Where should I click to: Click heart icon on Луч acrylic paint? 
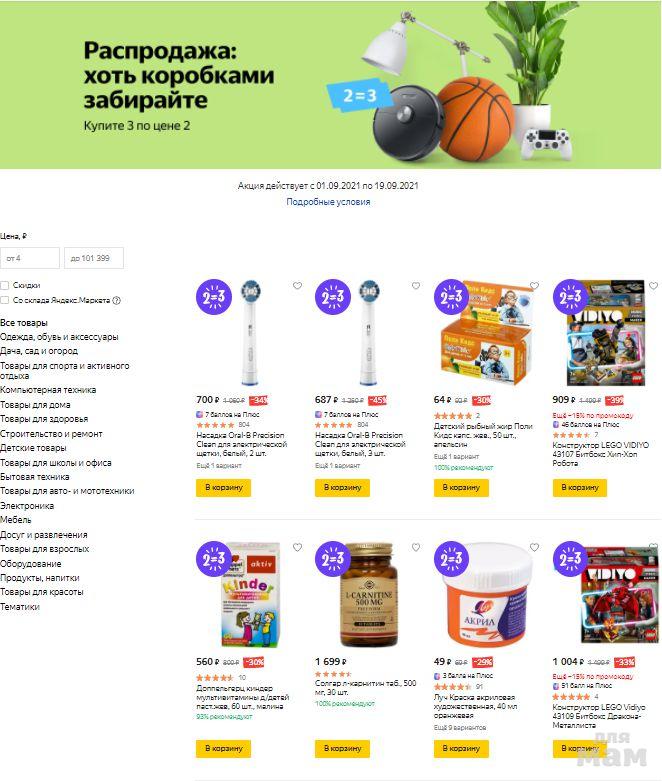[x=534, y=547]
